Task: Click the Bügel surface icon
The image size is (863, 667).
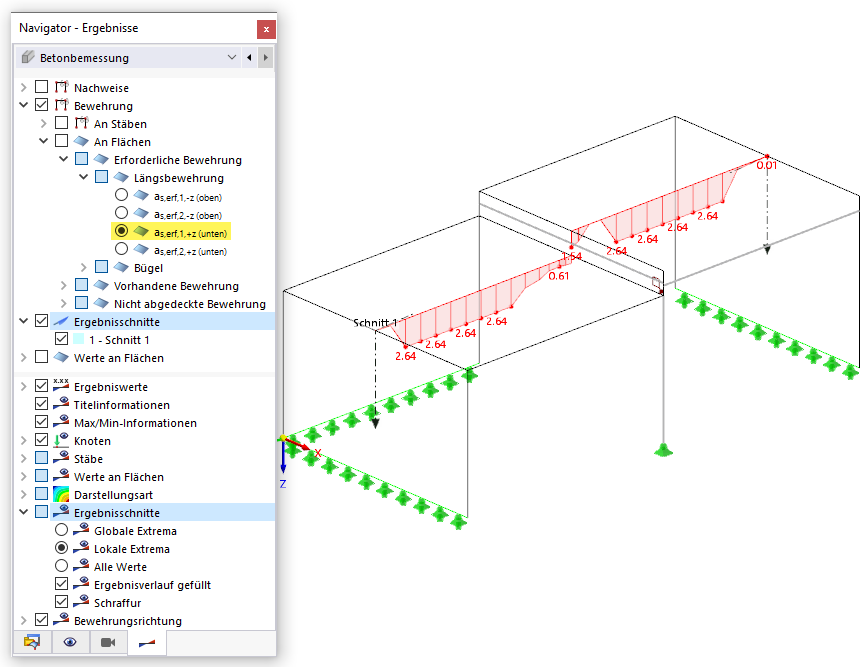Action: click(121, 267)
